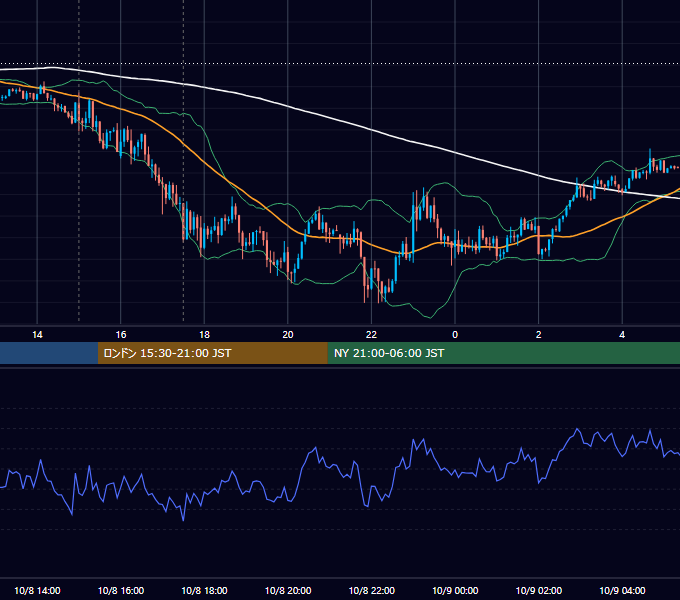Click the 10/8 16:00 date label
680x600 pixels.
coord(121,590)
